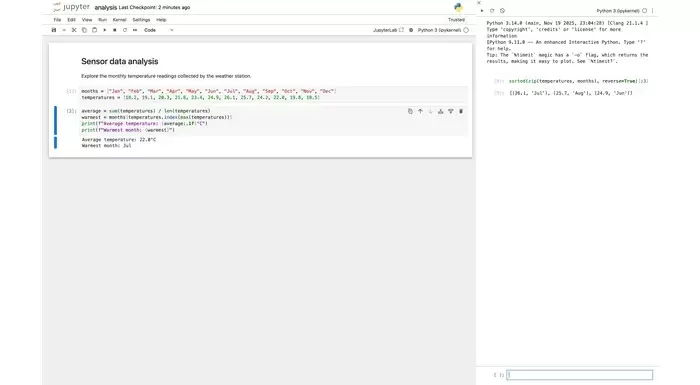The image size is (700, 385).
Task: Move cell 2 up with the arrow icon
Action: click(x=420, y=111)
